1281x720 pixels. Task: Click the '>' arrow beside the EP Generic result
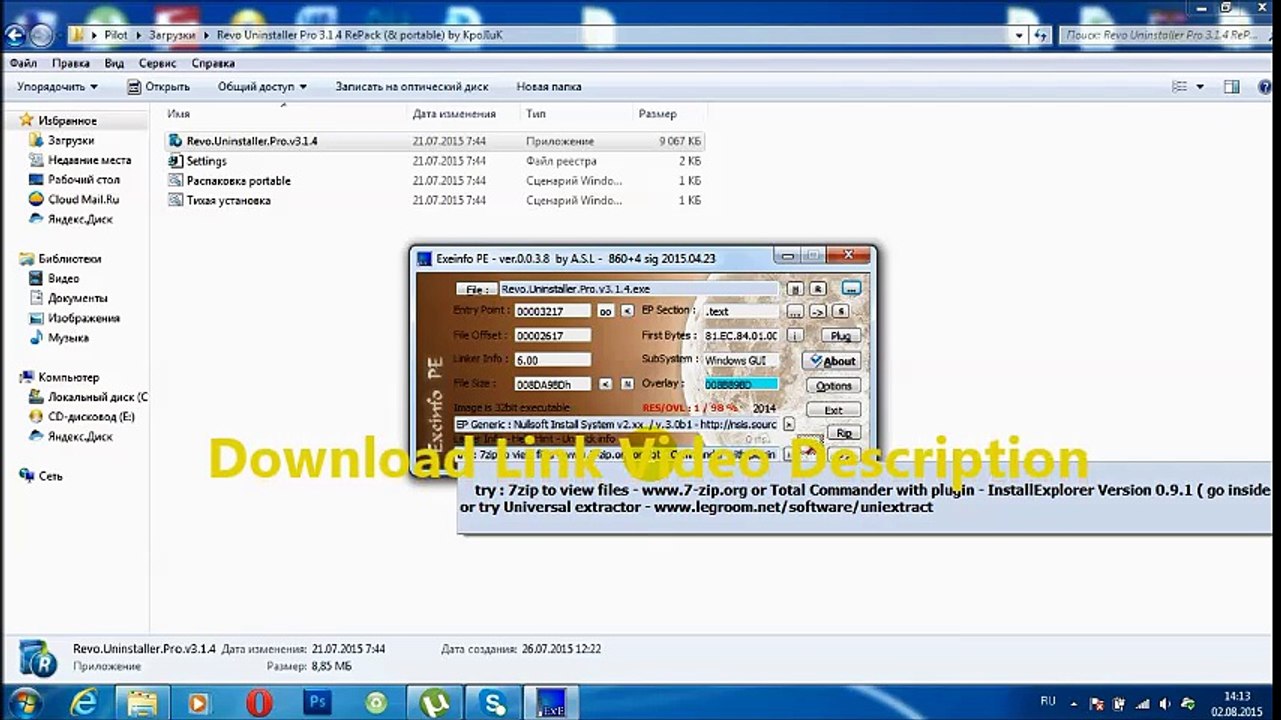pyautogui.click(x=789, y=424)
